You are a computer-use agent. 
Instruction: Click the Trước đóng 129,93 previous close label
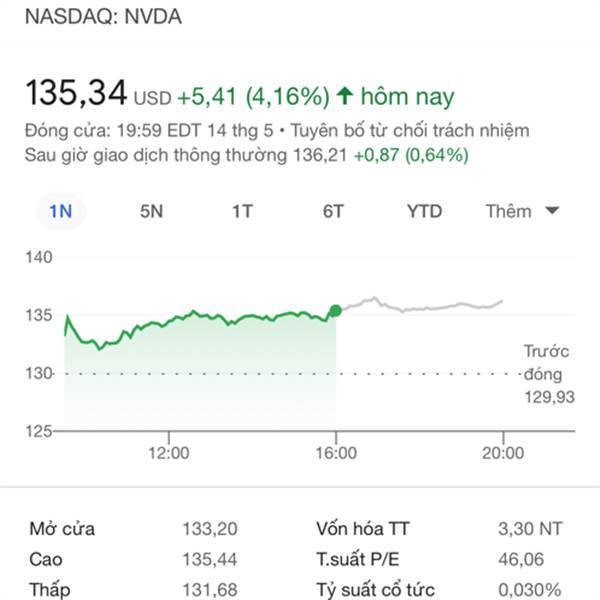(x=549, y=374)
